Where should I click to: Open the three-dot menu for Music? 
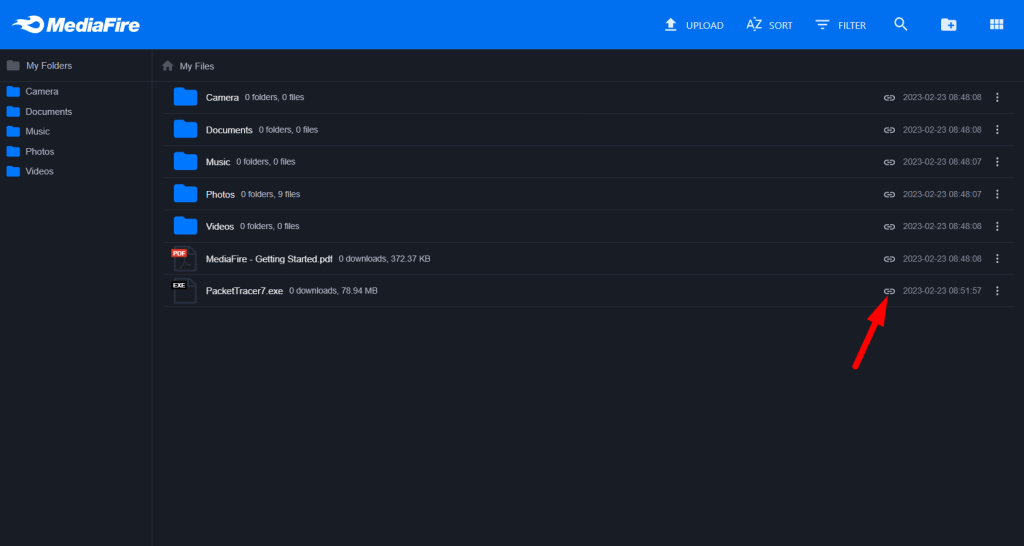997,162
